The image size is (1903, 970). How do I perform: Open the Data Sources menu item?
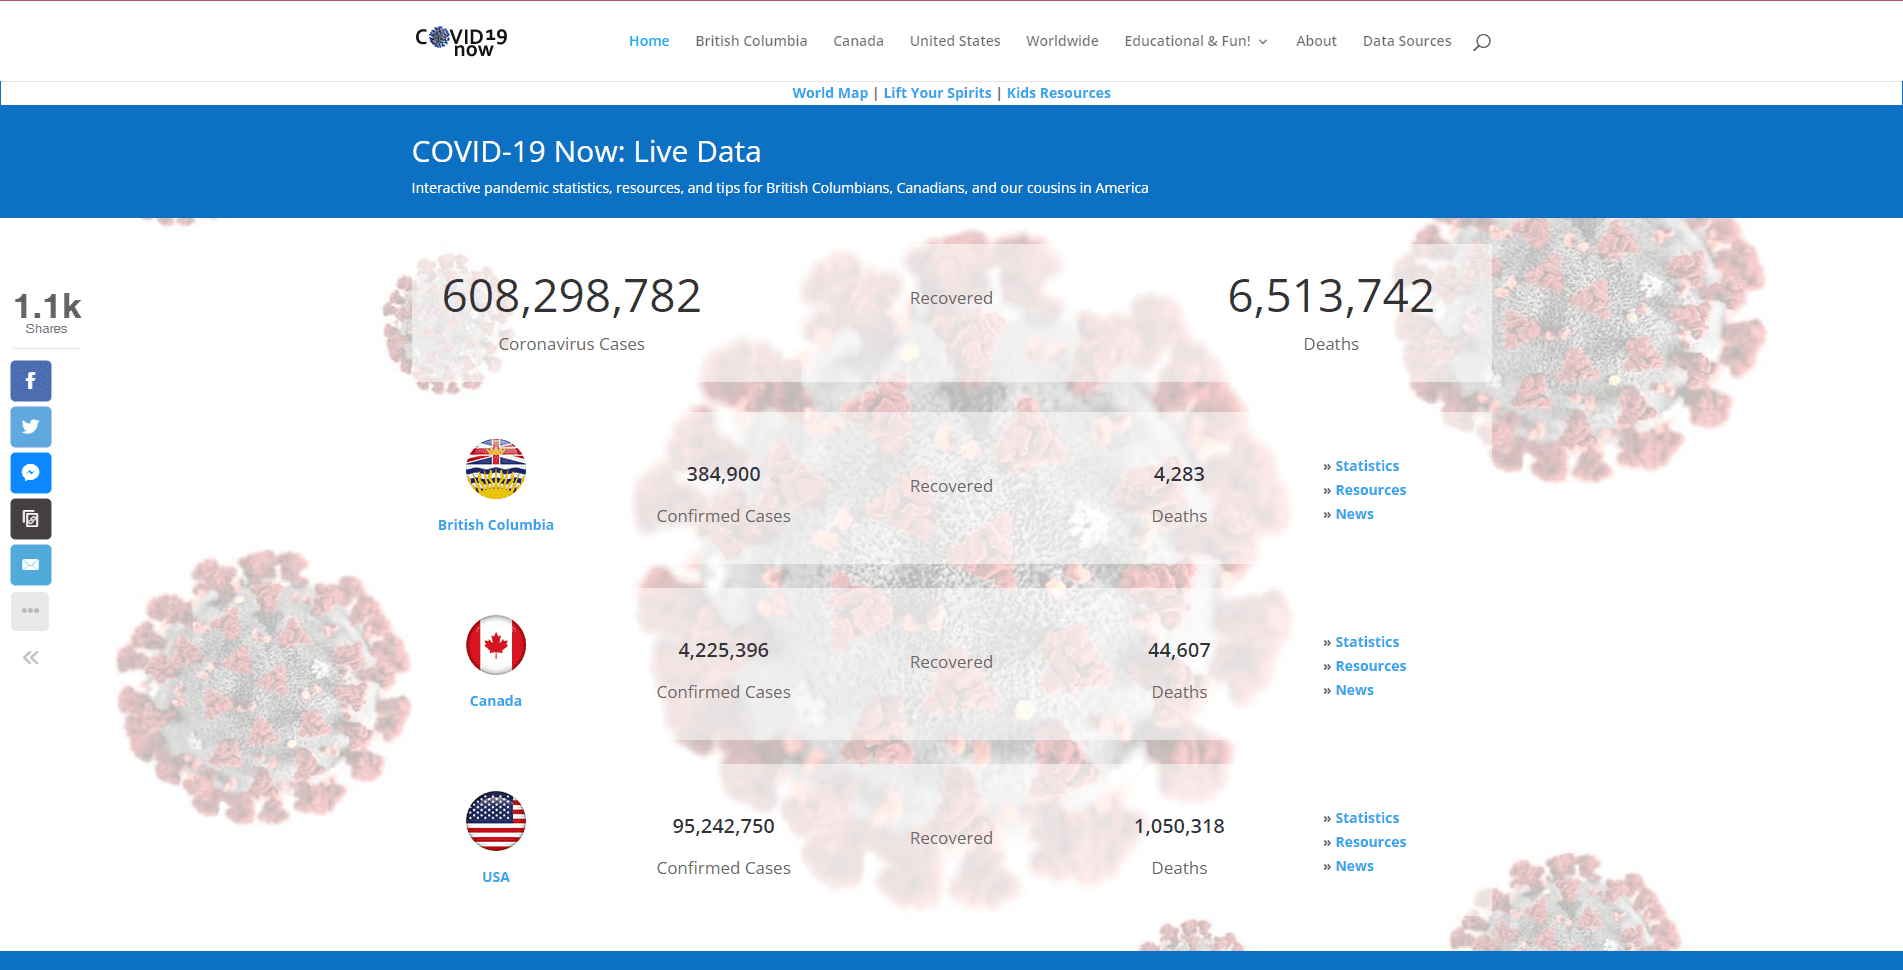click(x=1407, y=41)
